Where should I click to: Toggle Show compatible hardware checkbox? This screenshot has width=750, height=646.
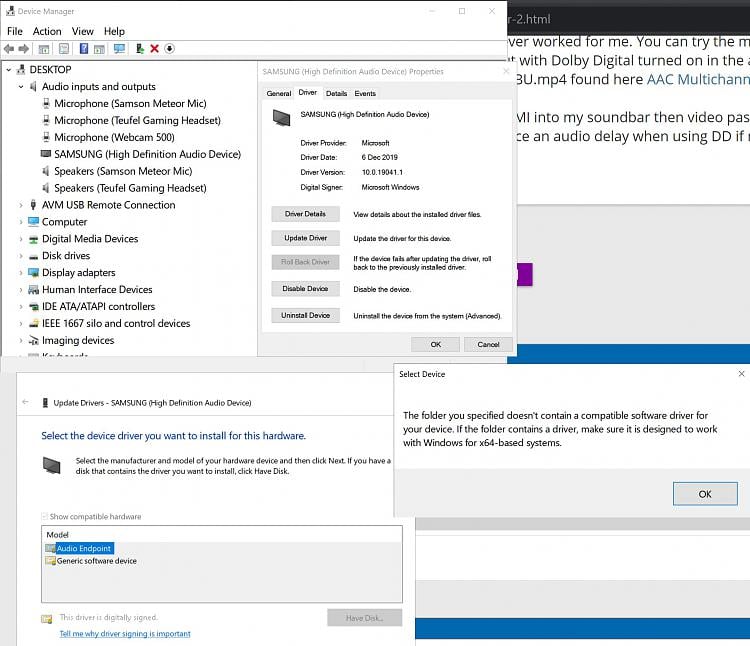click(44, 516)
